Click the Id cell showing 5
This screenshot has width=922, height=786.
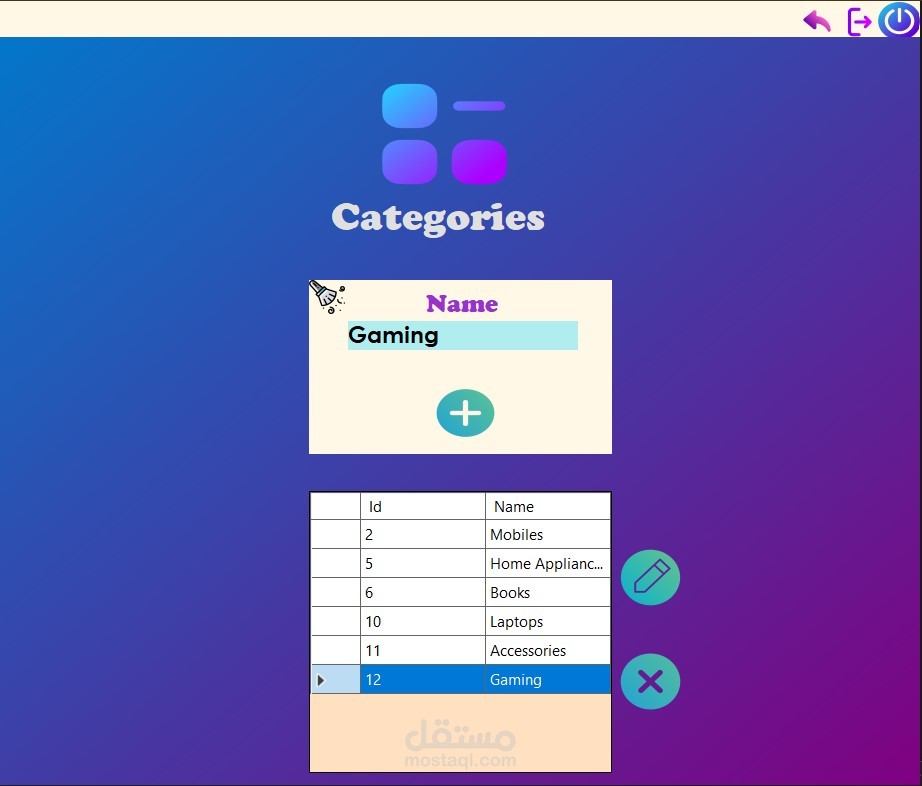(423, 563)
